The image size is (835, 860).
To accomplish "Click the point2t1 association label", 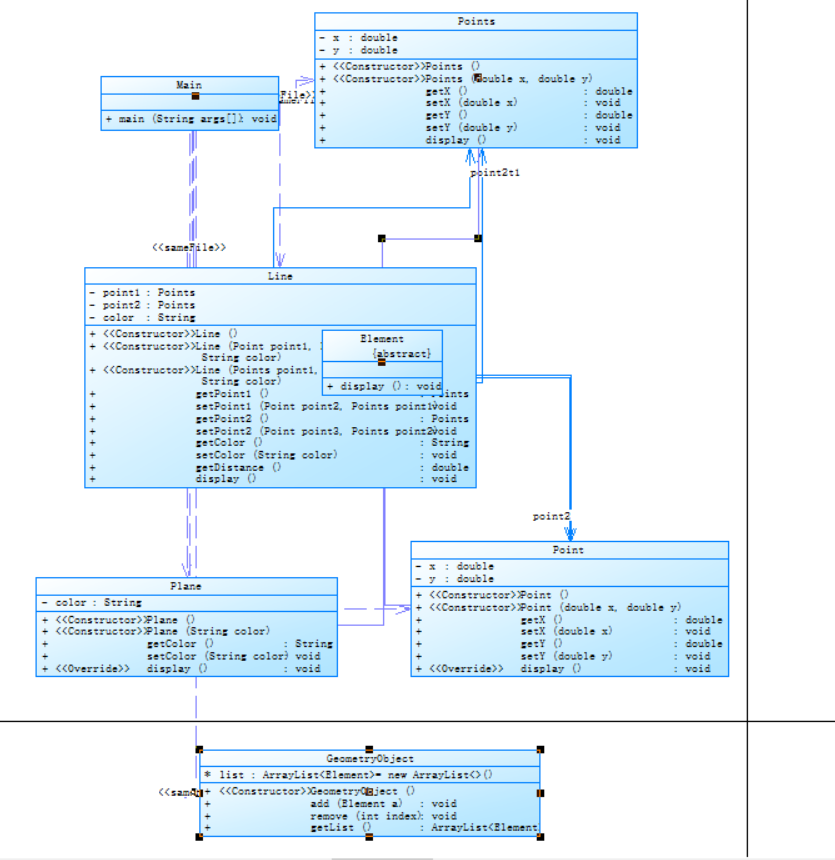I will (x=495, y=173).
